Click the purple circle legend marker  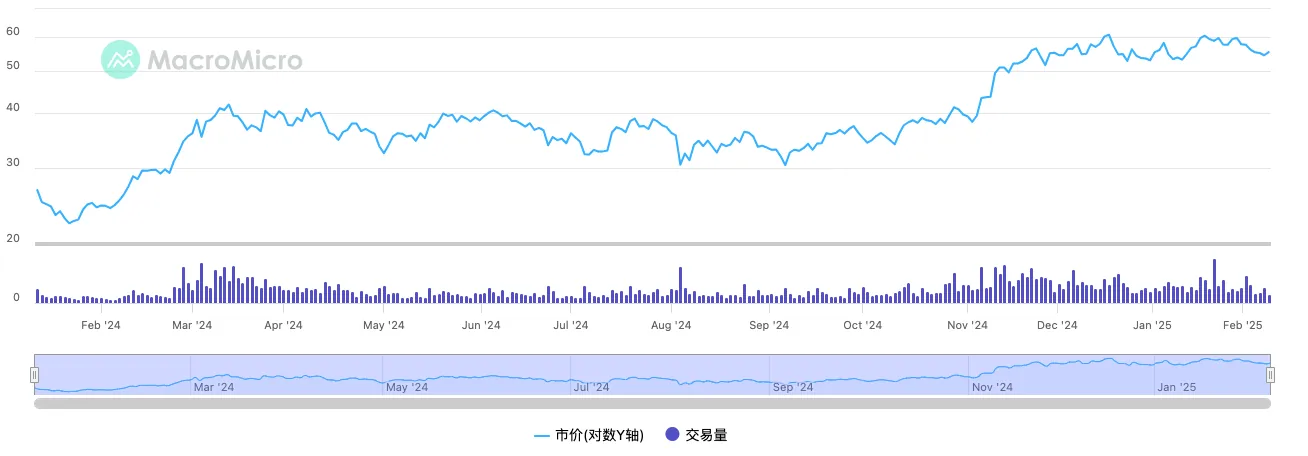pos(672,435)
